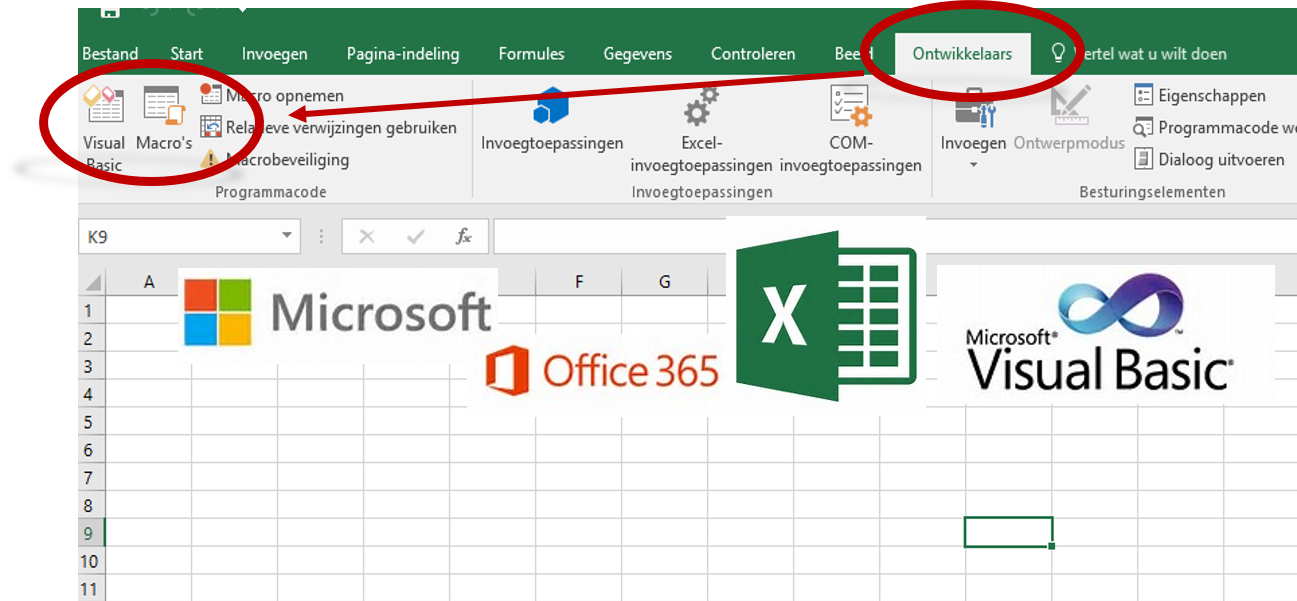Image resolution: width=1297 pixels, height=601 pixels.
Task: Switch to the Invoegen ribbon tab
Action: click(275, 54)
